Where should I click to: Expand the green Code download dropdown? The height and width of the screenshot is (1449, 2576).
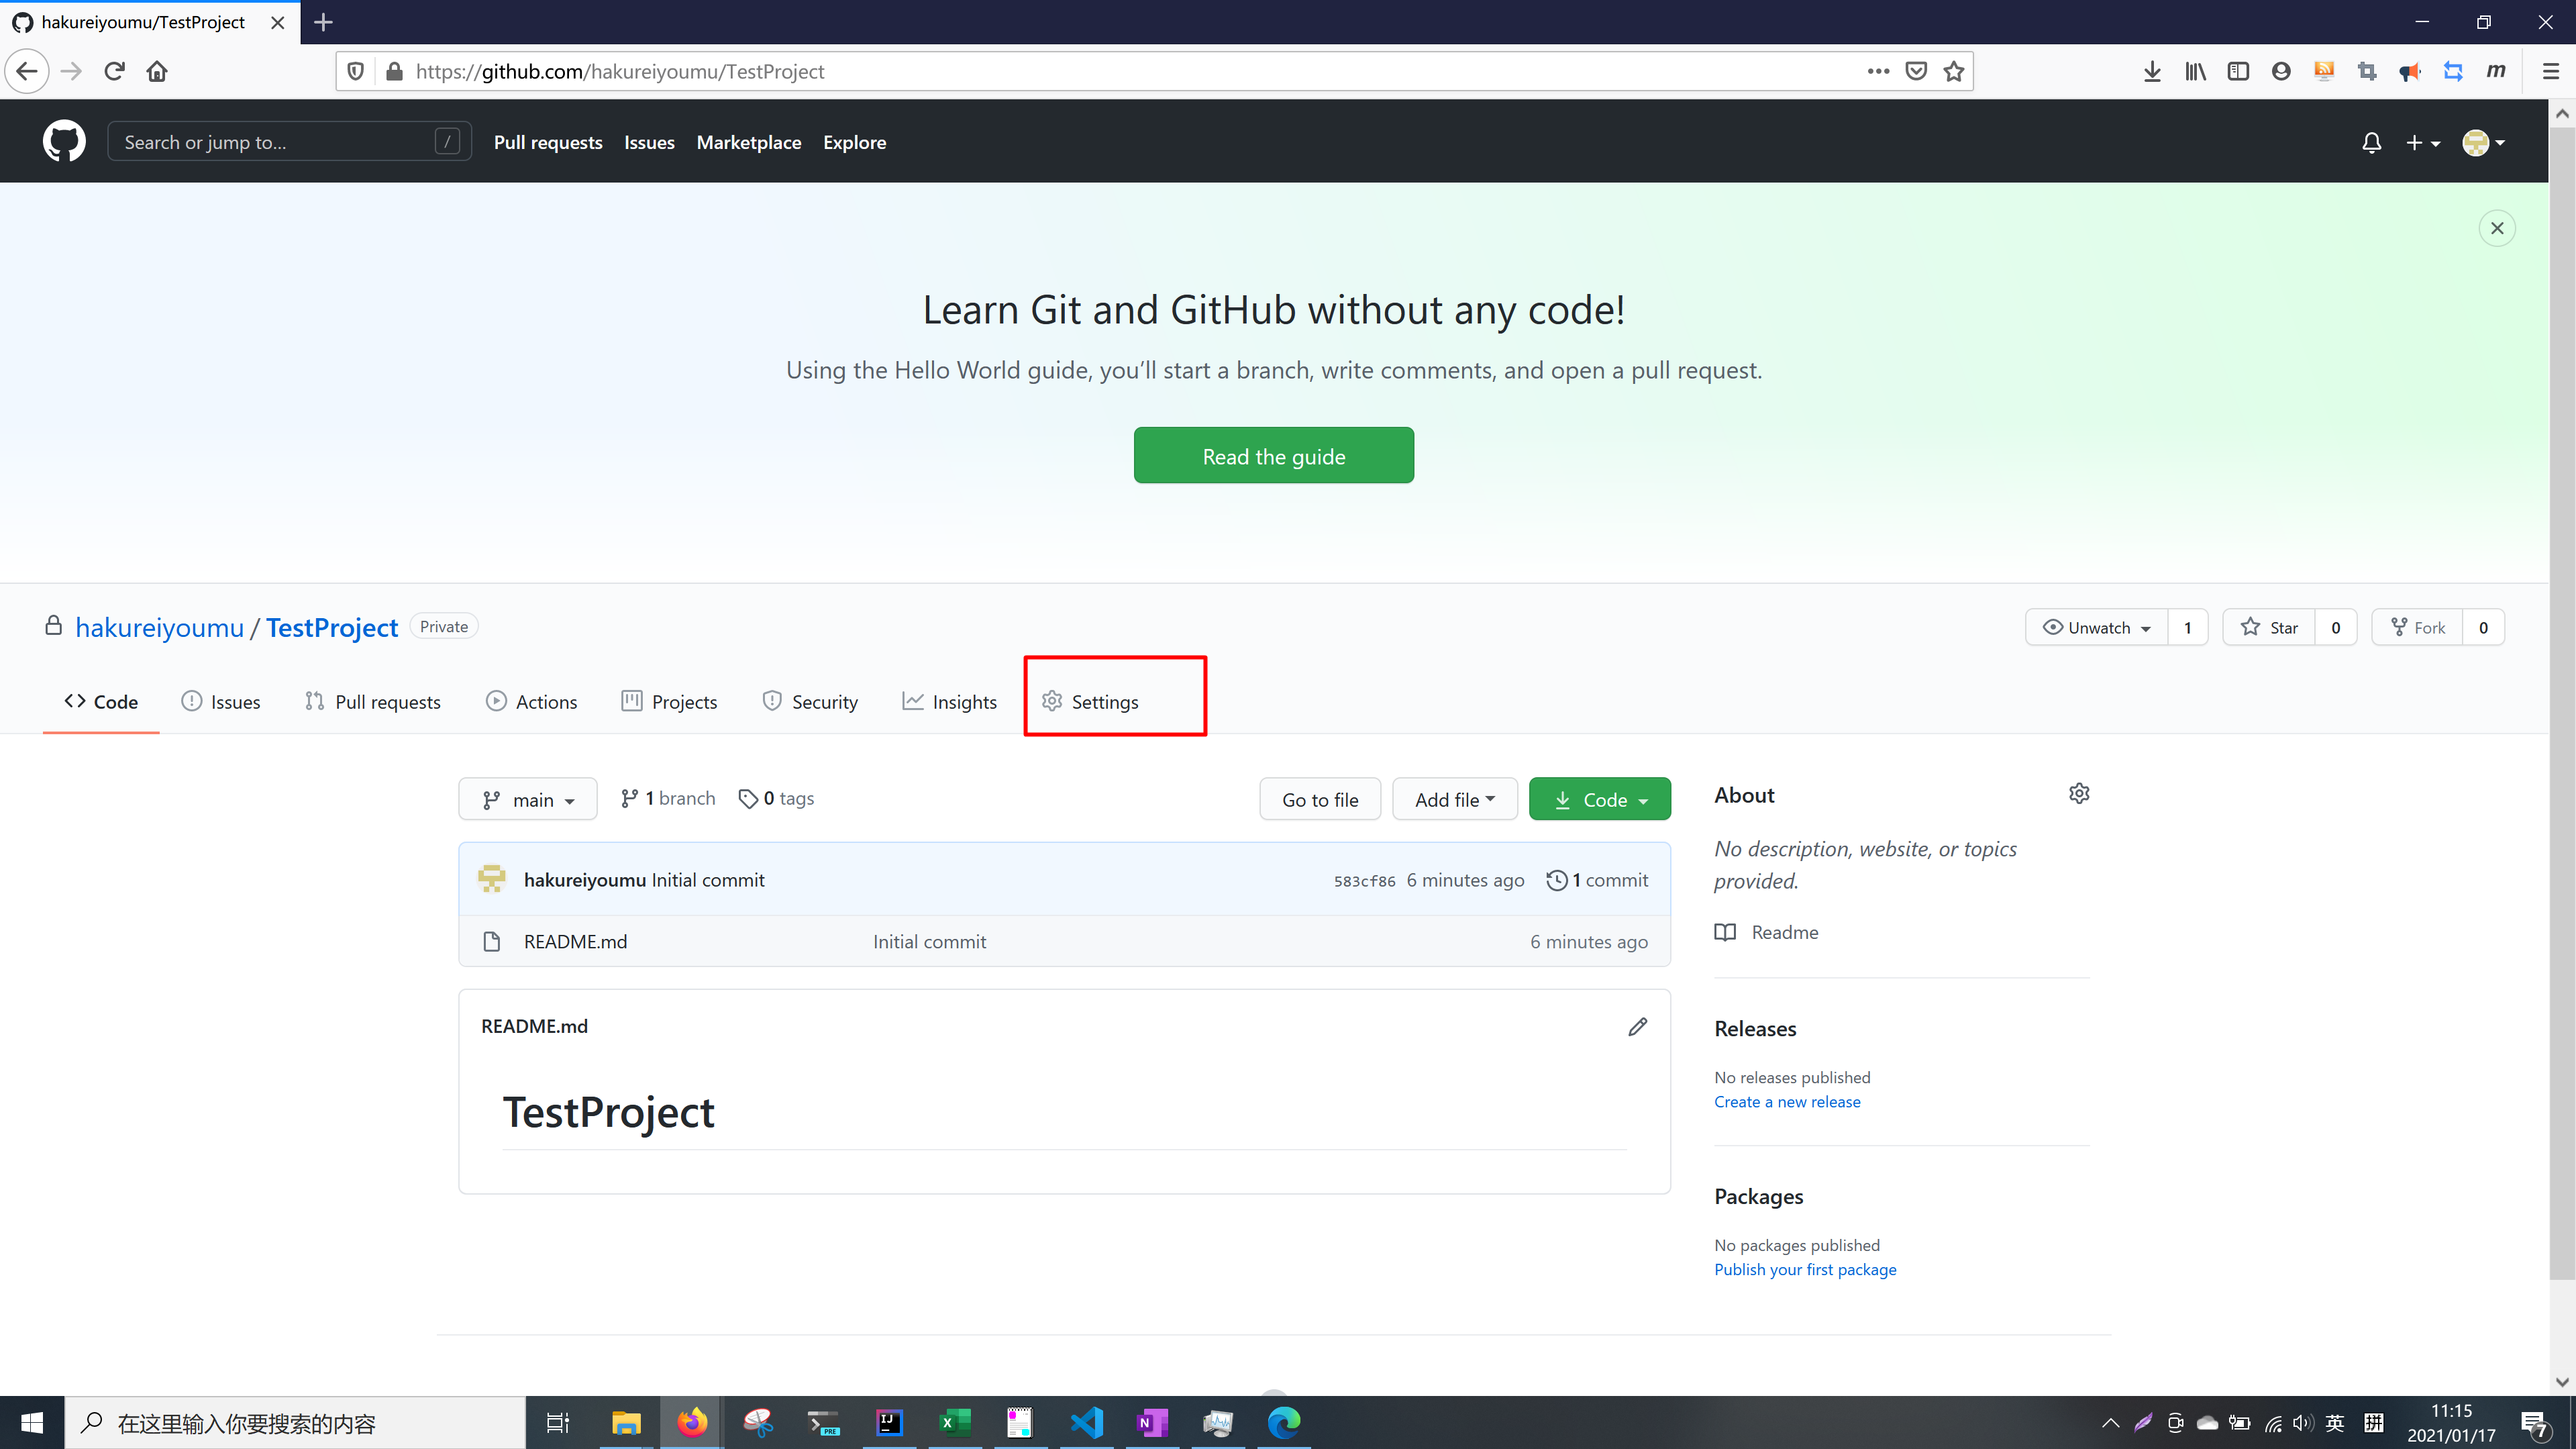[x=1599, y=800]
